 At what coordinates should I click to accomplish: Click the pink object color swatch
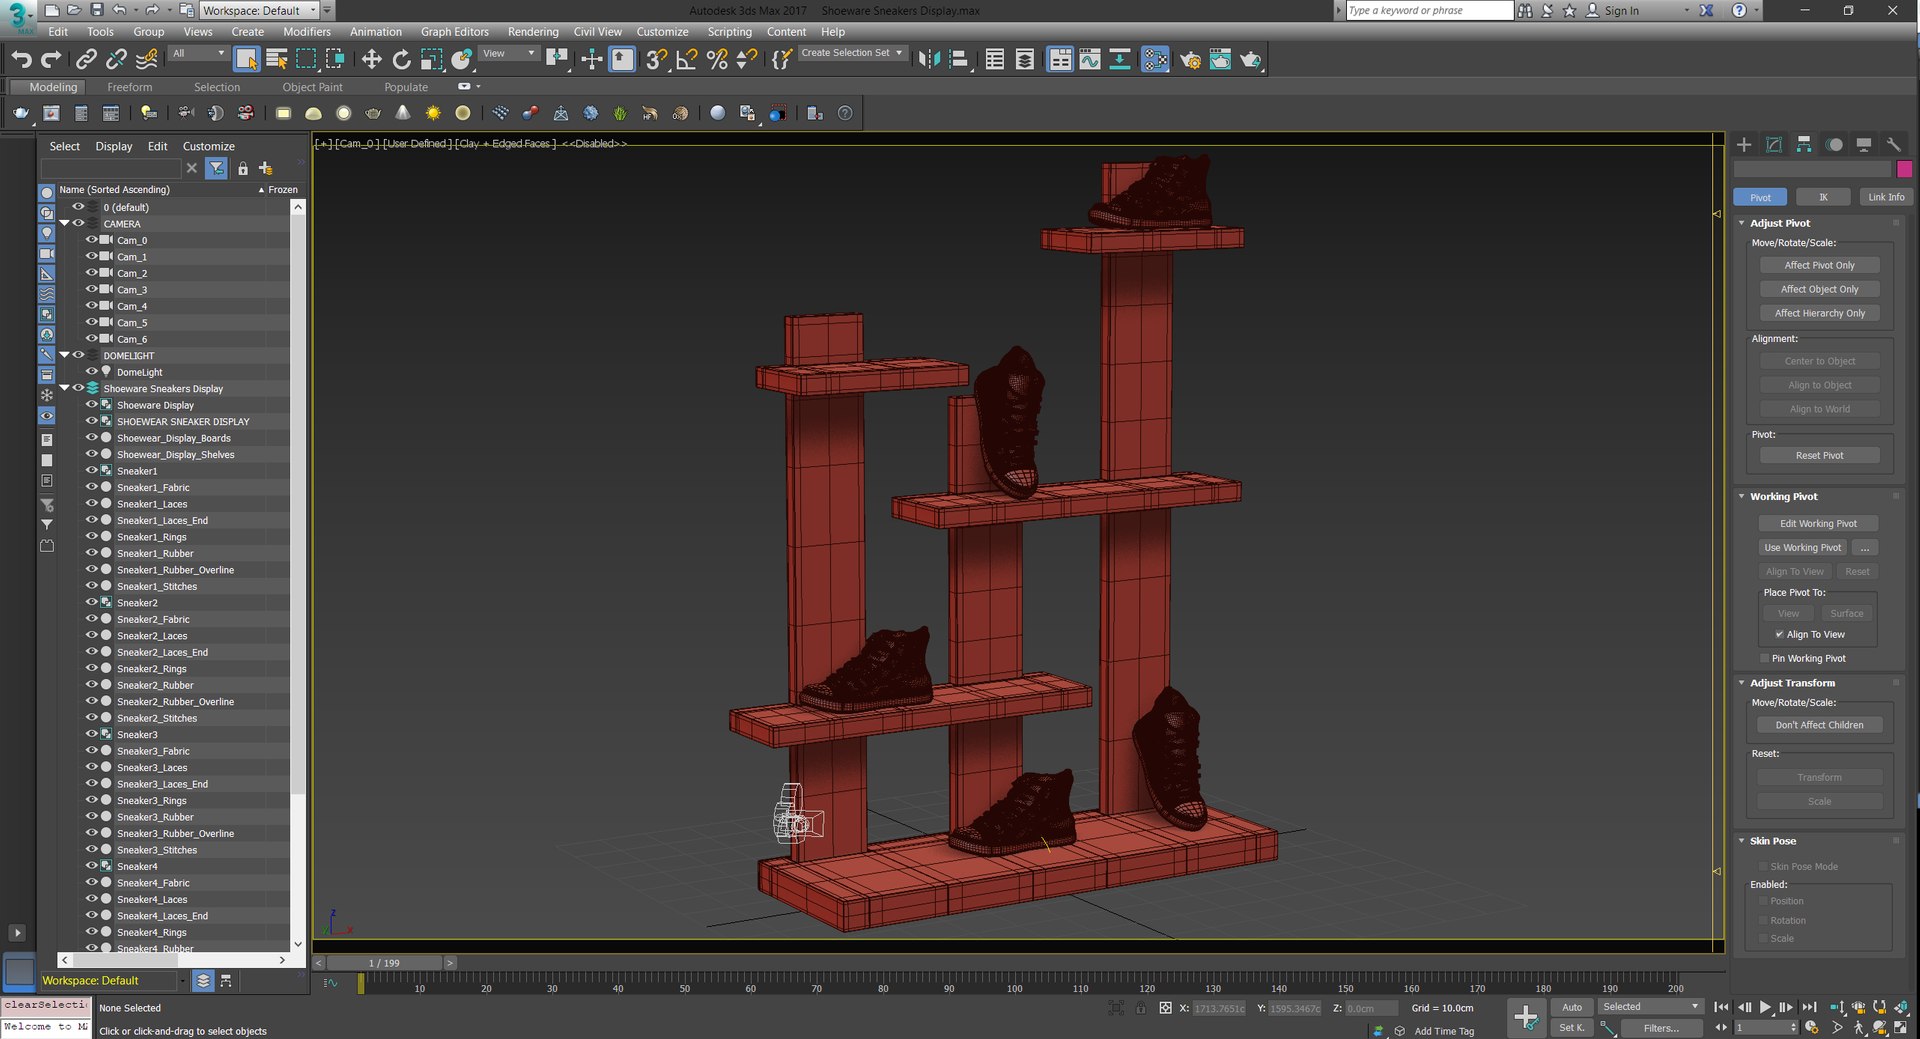tap(1904, 169)
